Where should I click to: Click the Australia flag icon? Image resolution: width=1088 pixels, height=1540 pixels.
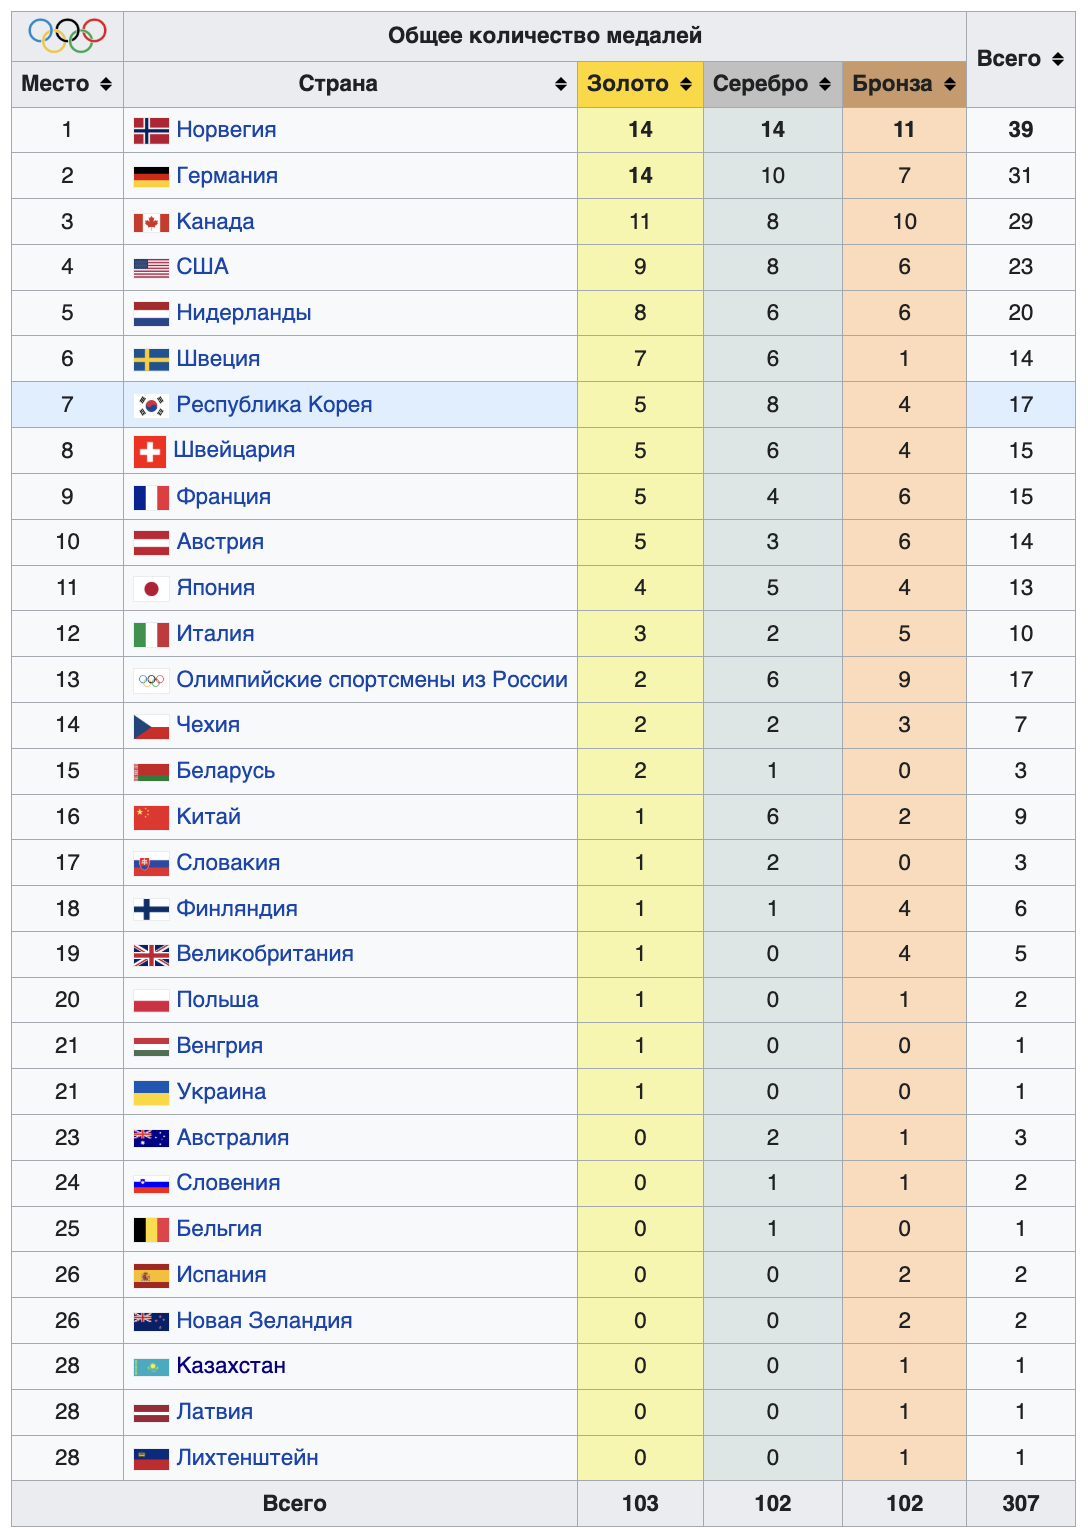[x=151, y=1138]
